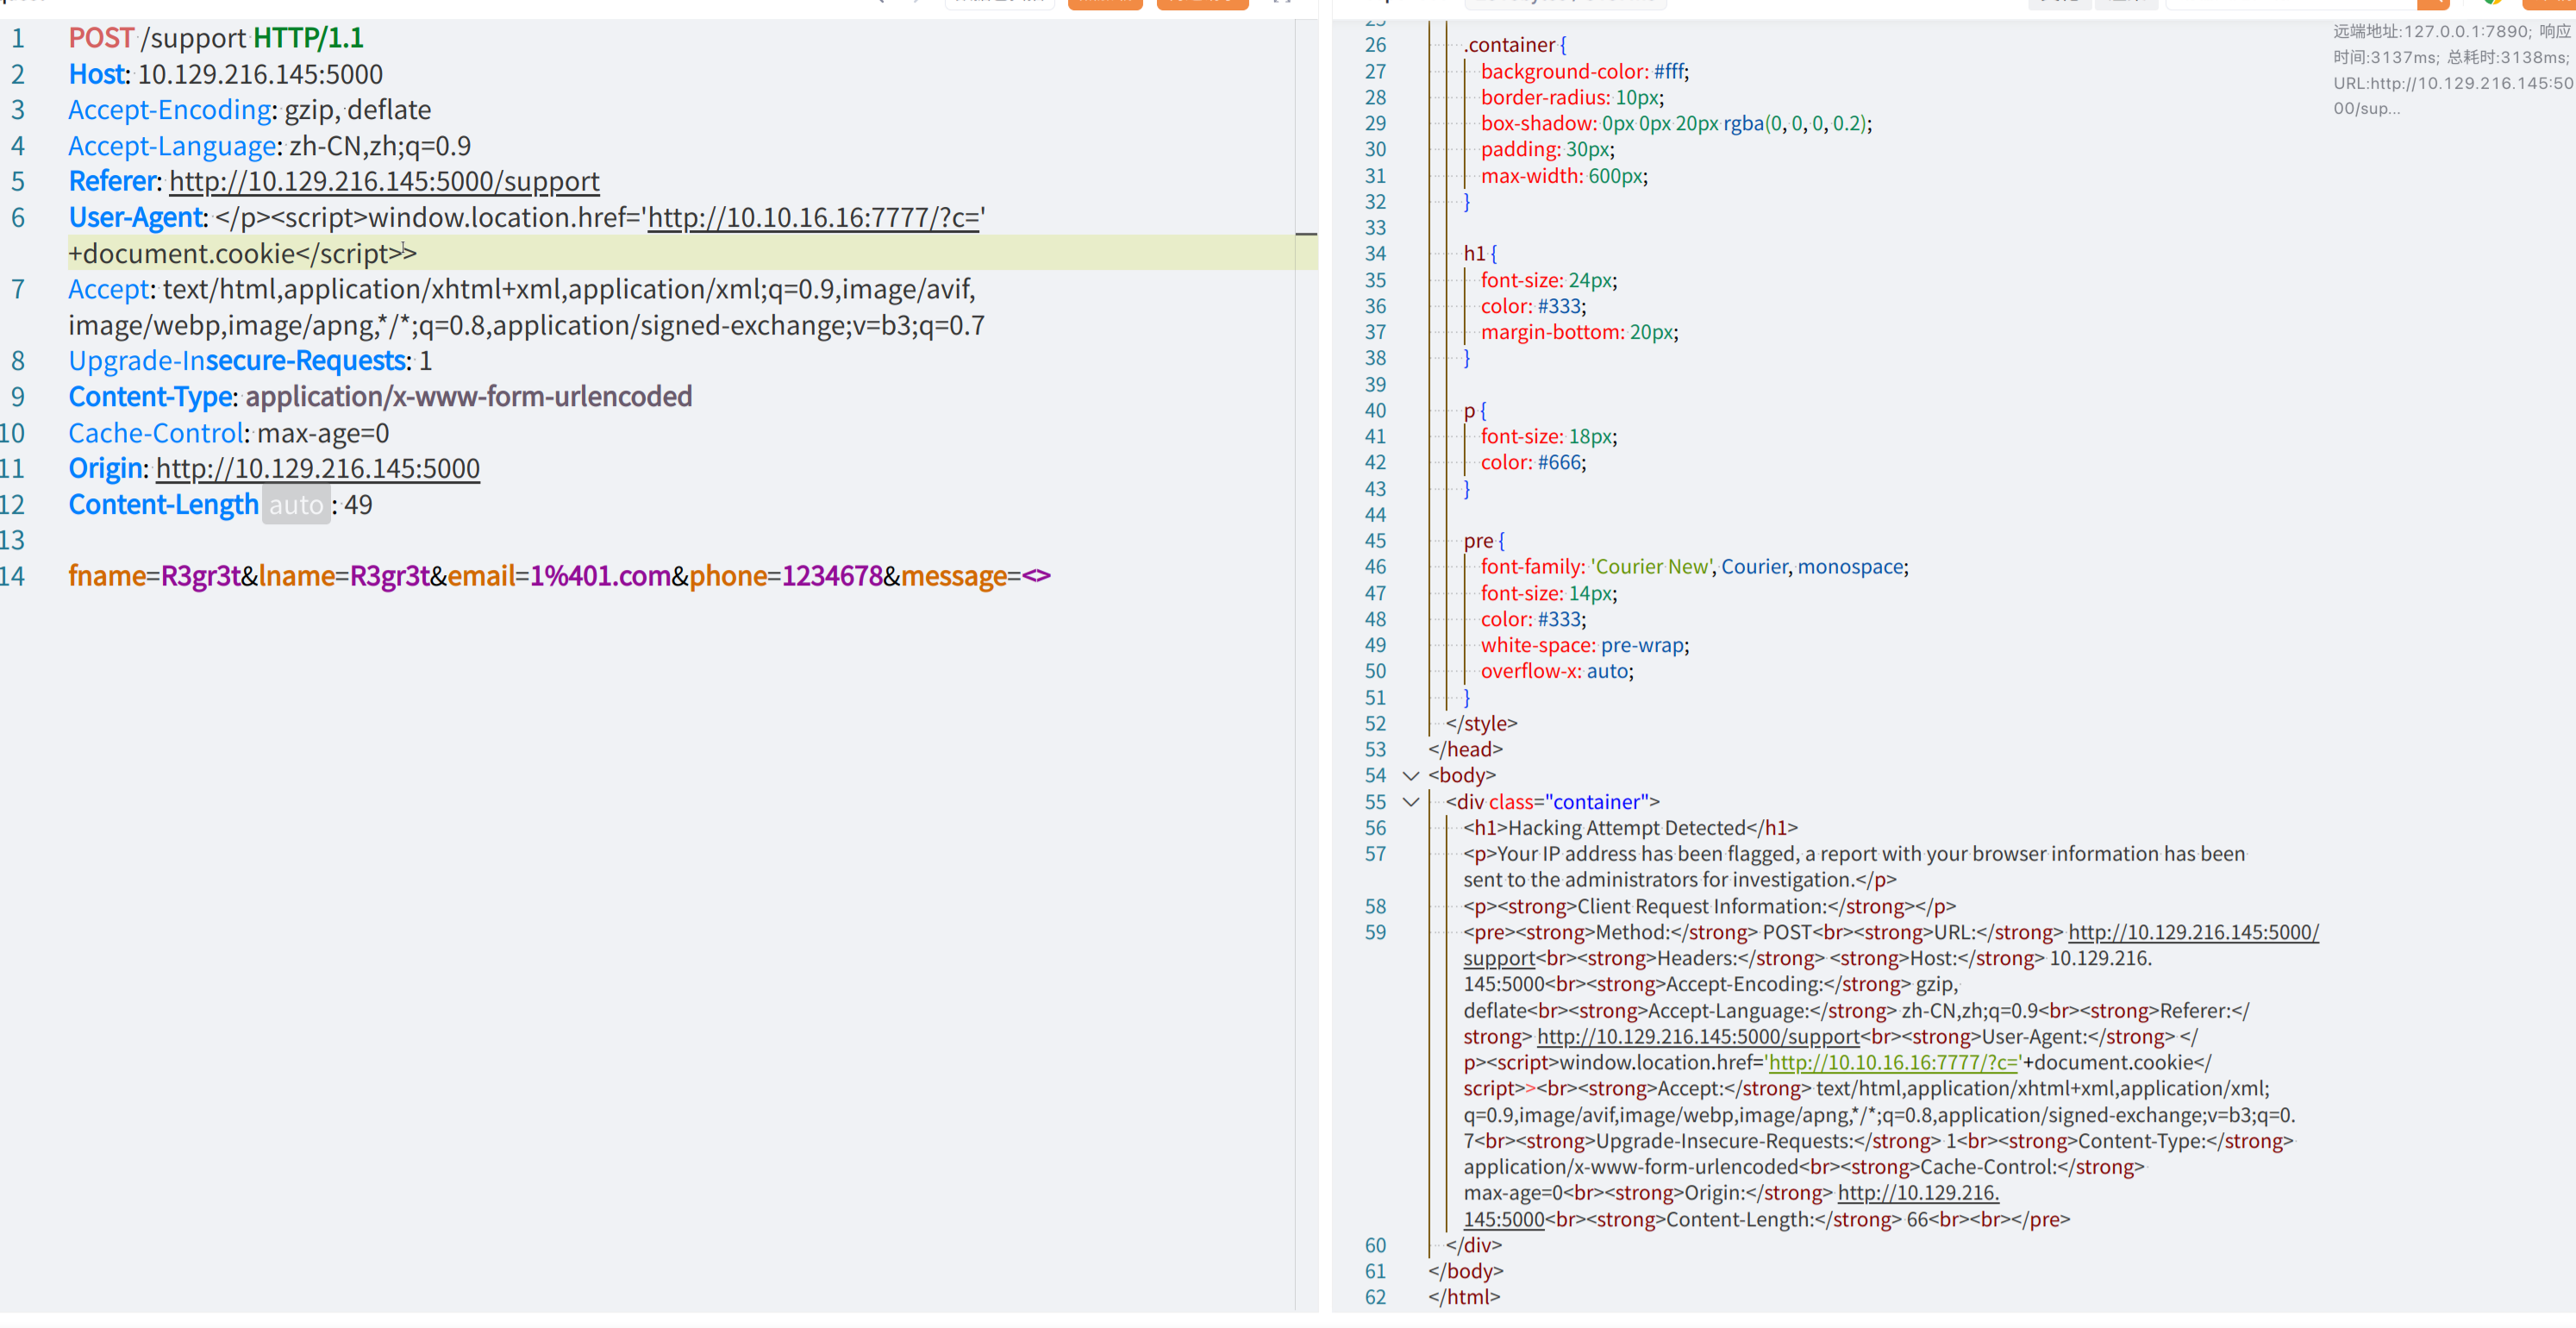Click the 'Content-Type' header name

coord(151,397)
